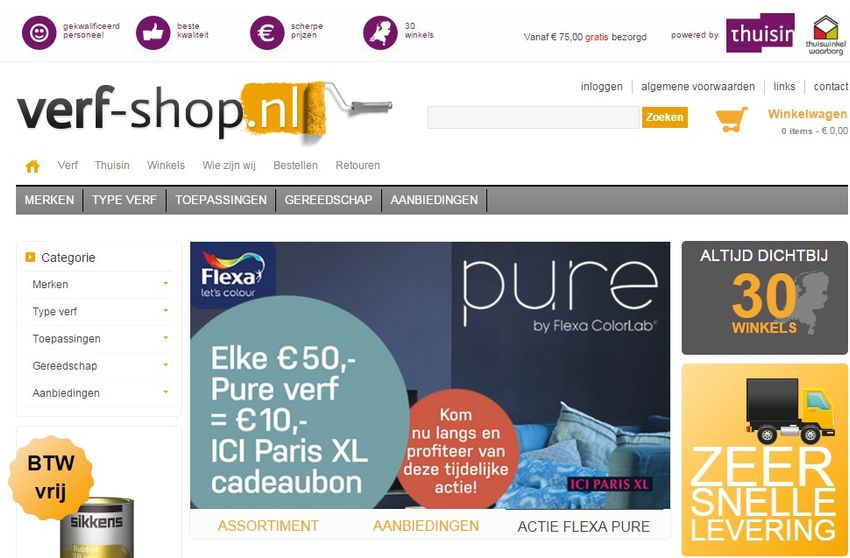
Task: Click the purple thuisin logo
Action: [x=761, y=33]
